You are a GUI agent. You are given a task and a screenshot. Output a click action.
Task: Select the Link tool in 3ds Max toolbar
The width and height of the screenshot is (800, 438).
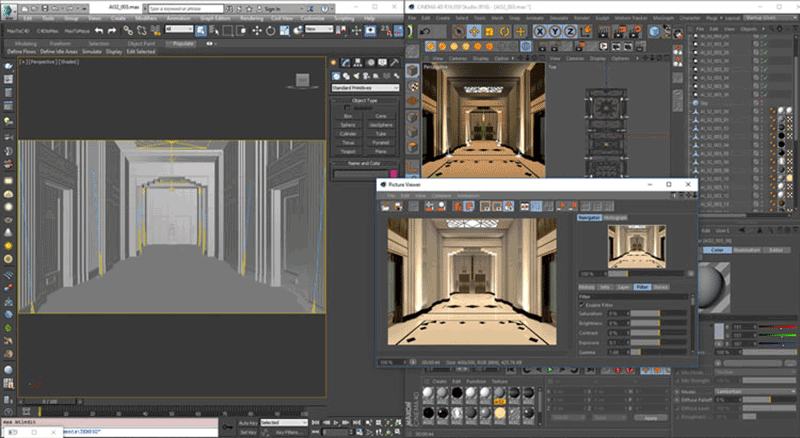pyautogui.click(x=128, y=31)
